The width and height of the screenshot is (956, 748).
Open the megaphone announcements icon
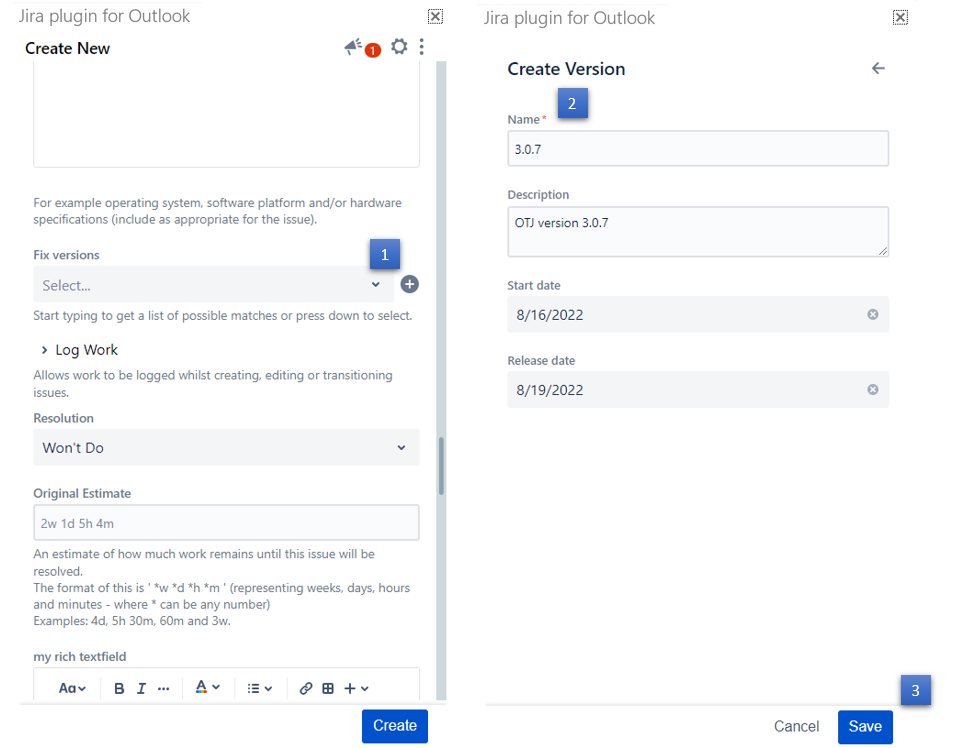point(353,47)
